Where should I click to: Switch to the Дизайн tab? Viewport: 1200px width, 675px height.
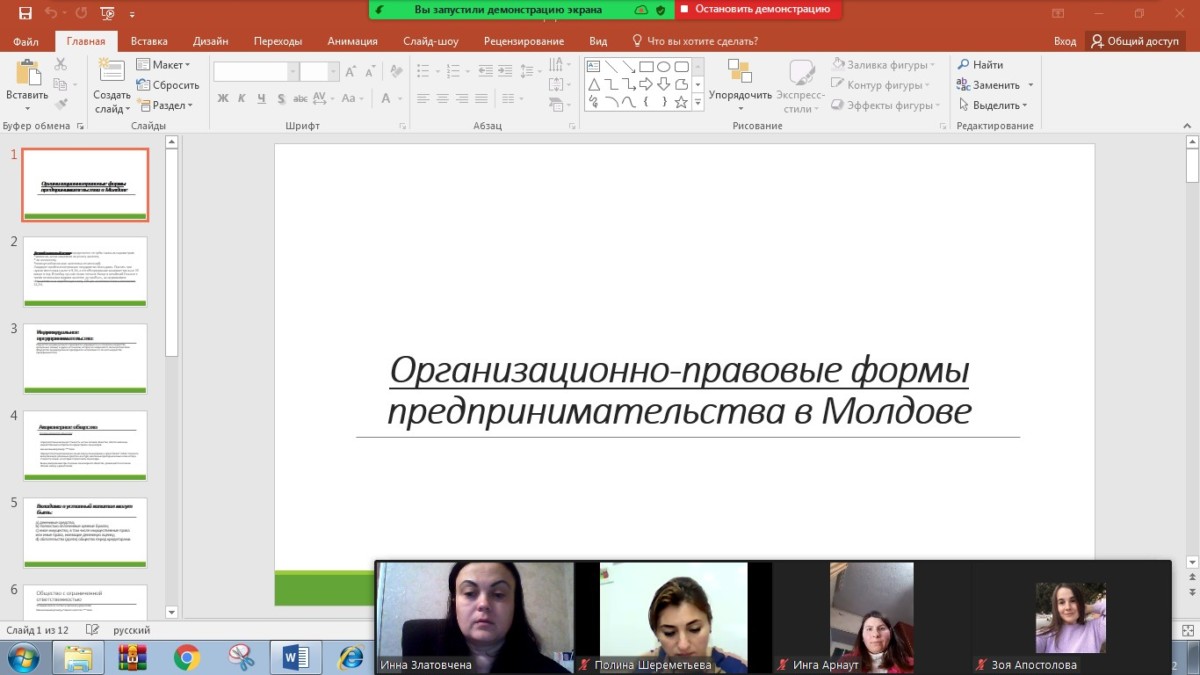tap(211, 41)
